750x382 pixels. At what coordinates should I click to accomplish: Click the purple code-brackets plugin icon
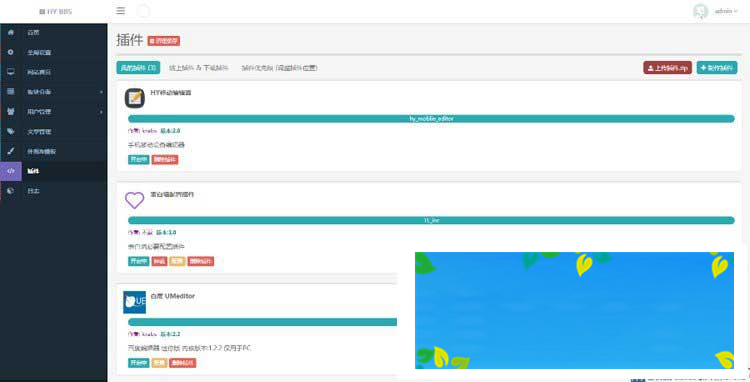point(11,171)
